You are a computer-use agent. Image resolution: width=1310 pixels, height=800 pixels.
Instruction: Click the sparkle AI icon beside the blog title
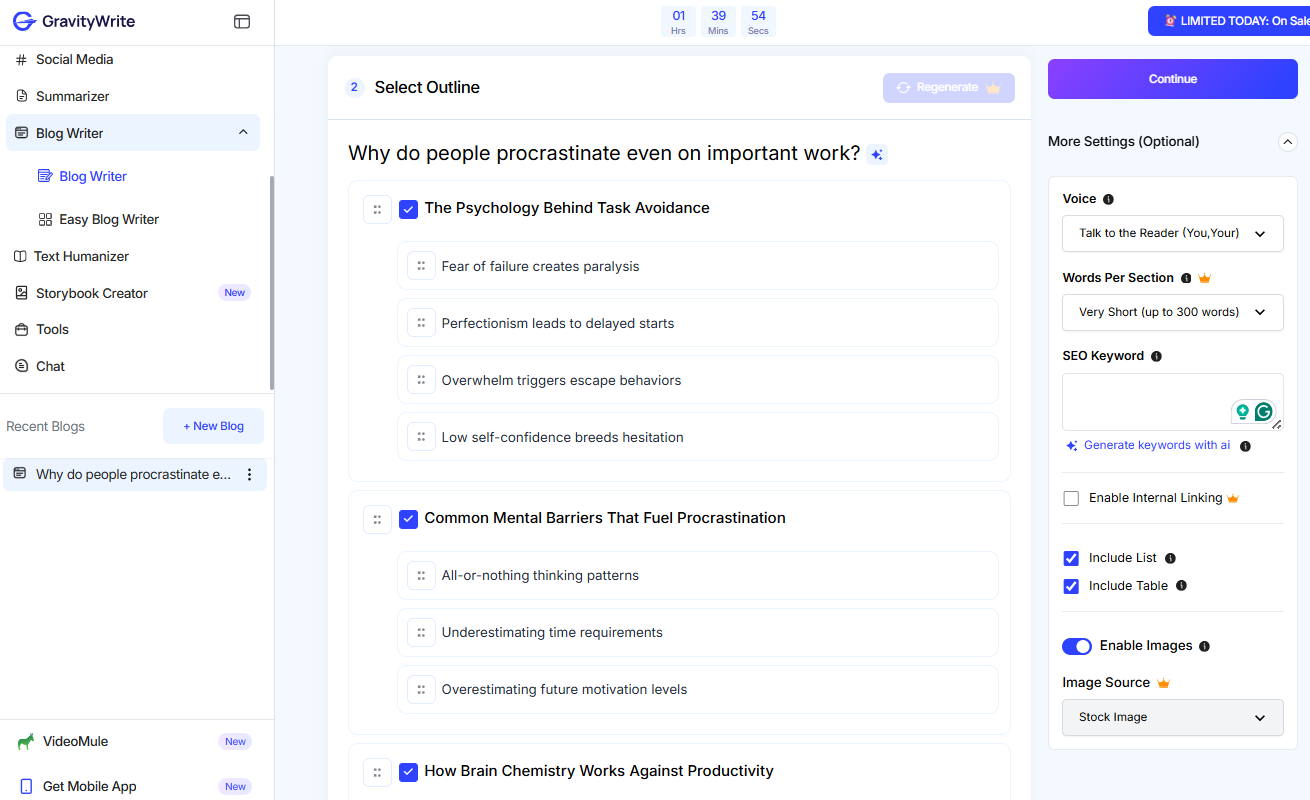(877, 154)
